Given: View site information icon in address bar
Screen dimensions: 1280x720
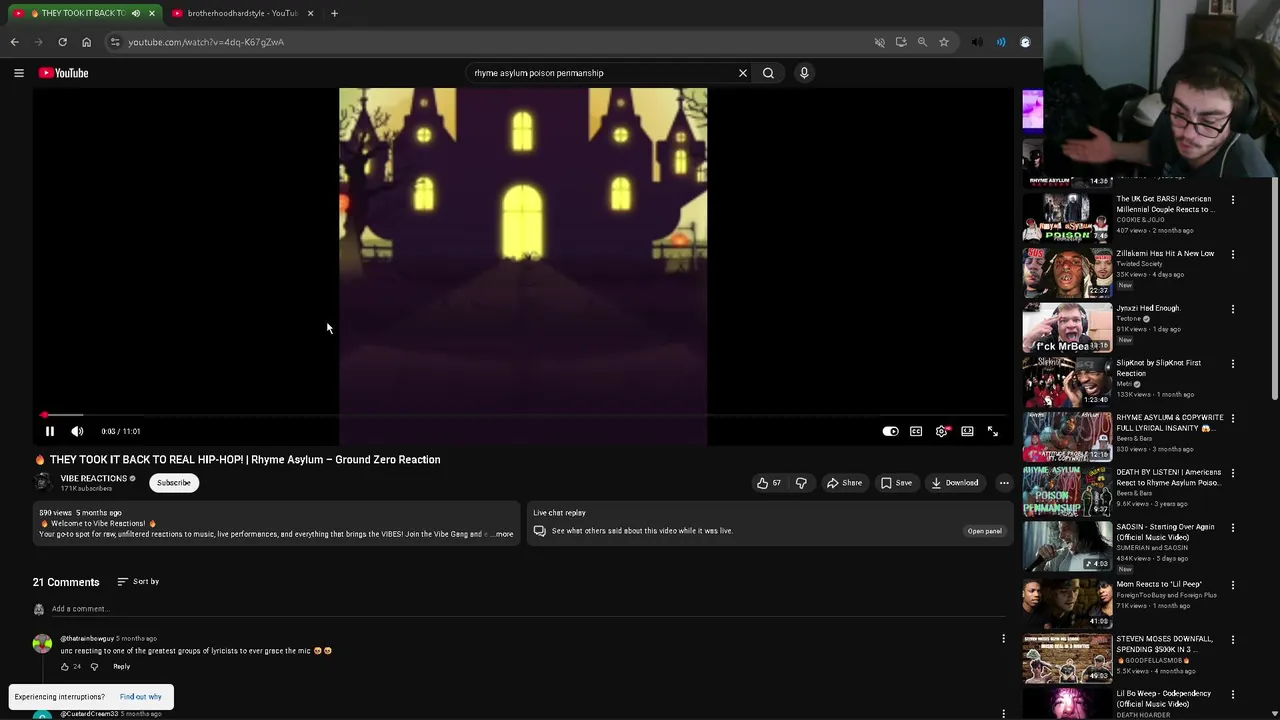Looking at the screenshot, I should click(115, 42).
